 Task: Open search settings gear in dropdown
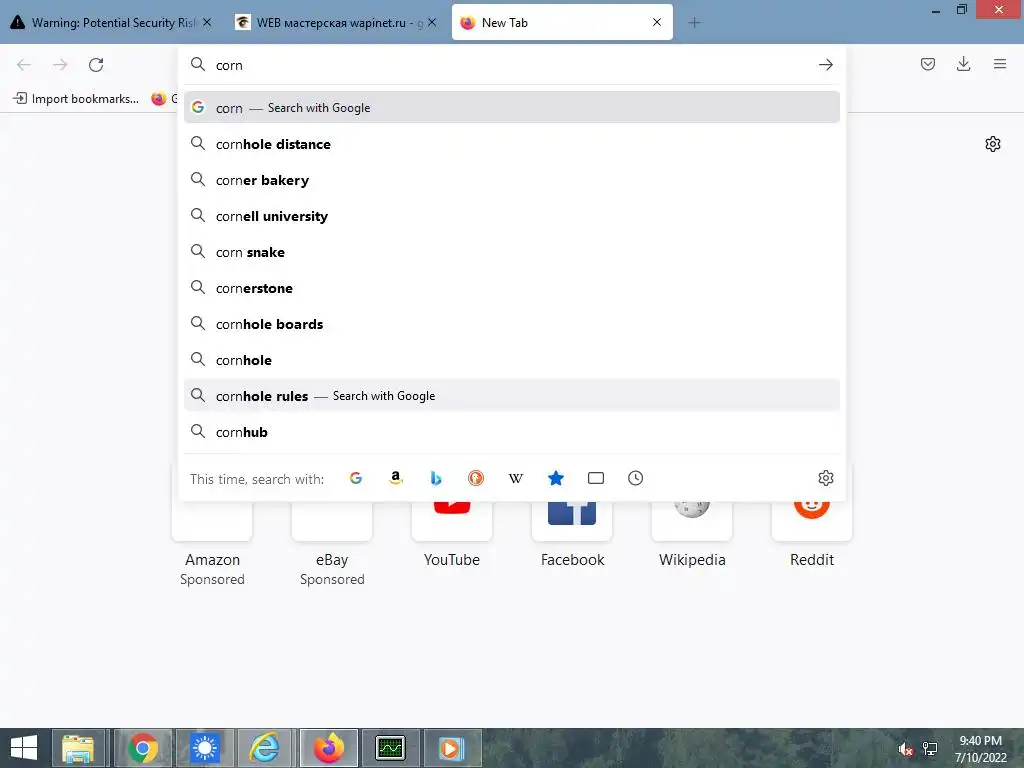(825, 478)
